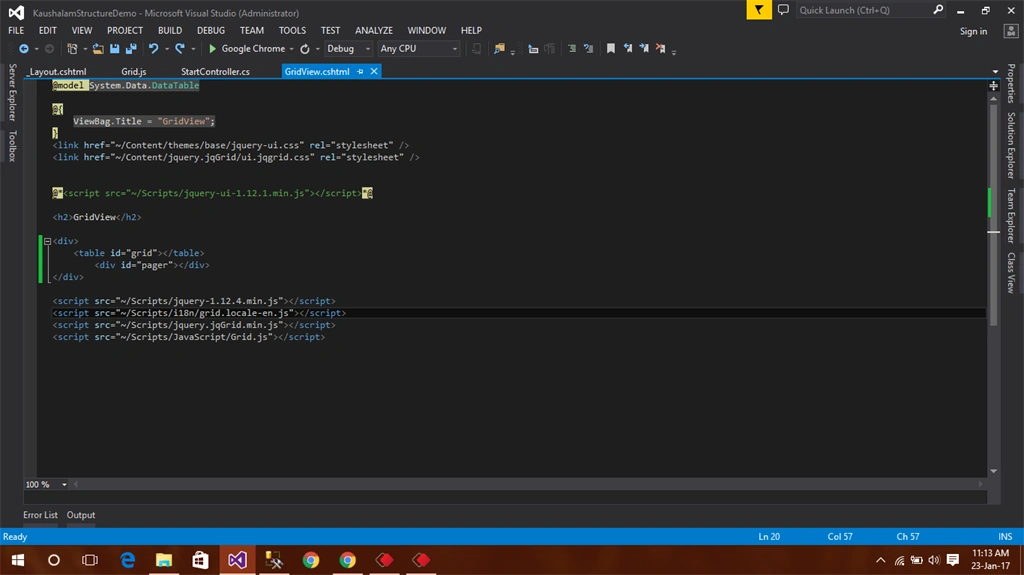Start debugging with the green play icon
This screenshot has width=1024, height=575.
click(212, 48)
